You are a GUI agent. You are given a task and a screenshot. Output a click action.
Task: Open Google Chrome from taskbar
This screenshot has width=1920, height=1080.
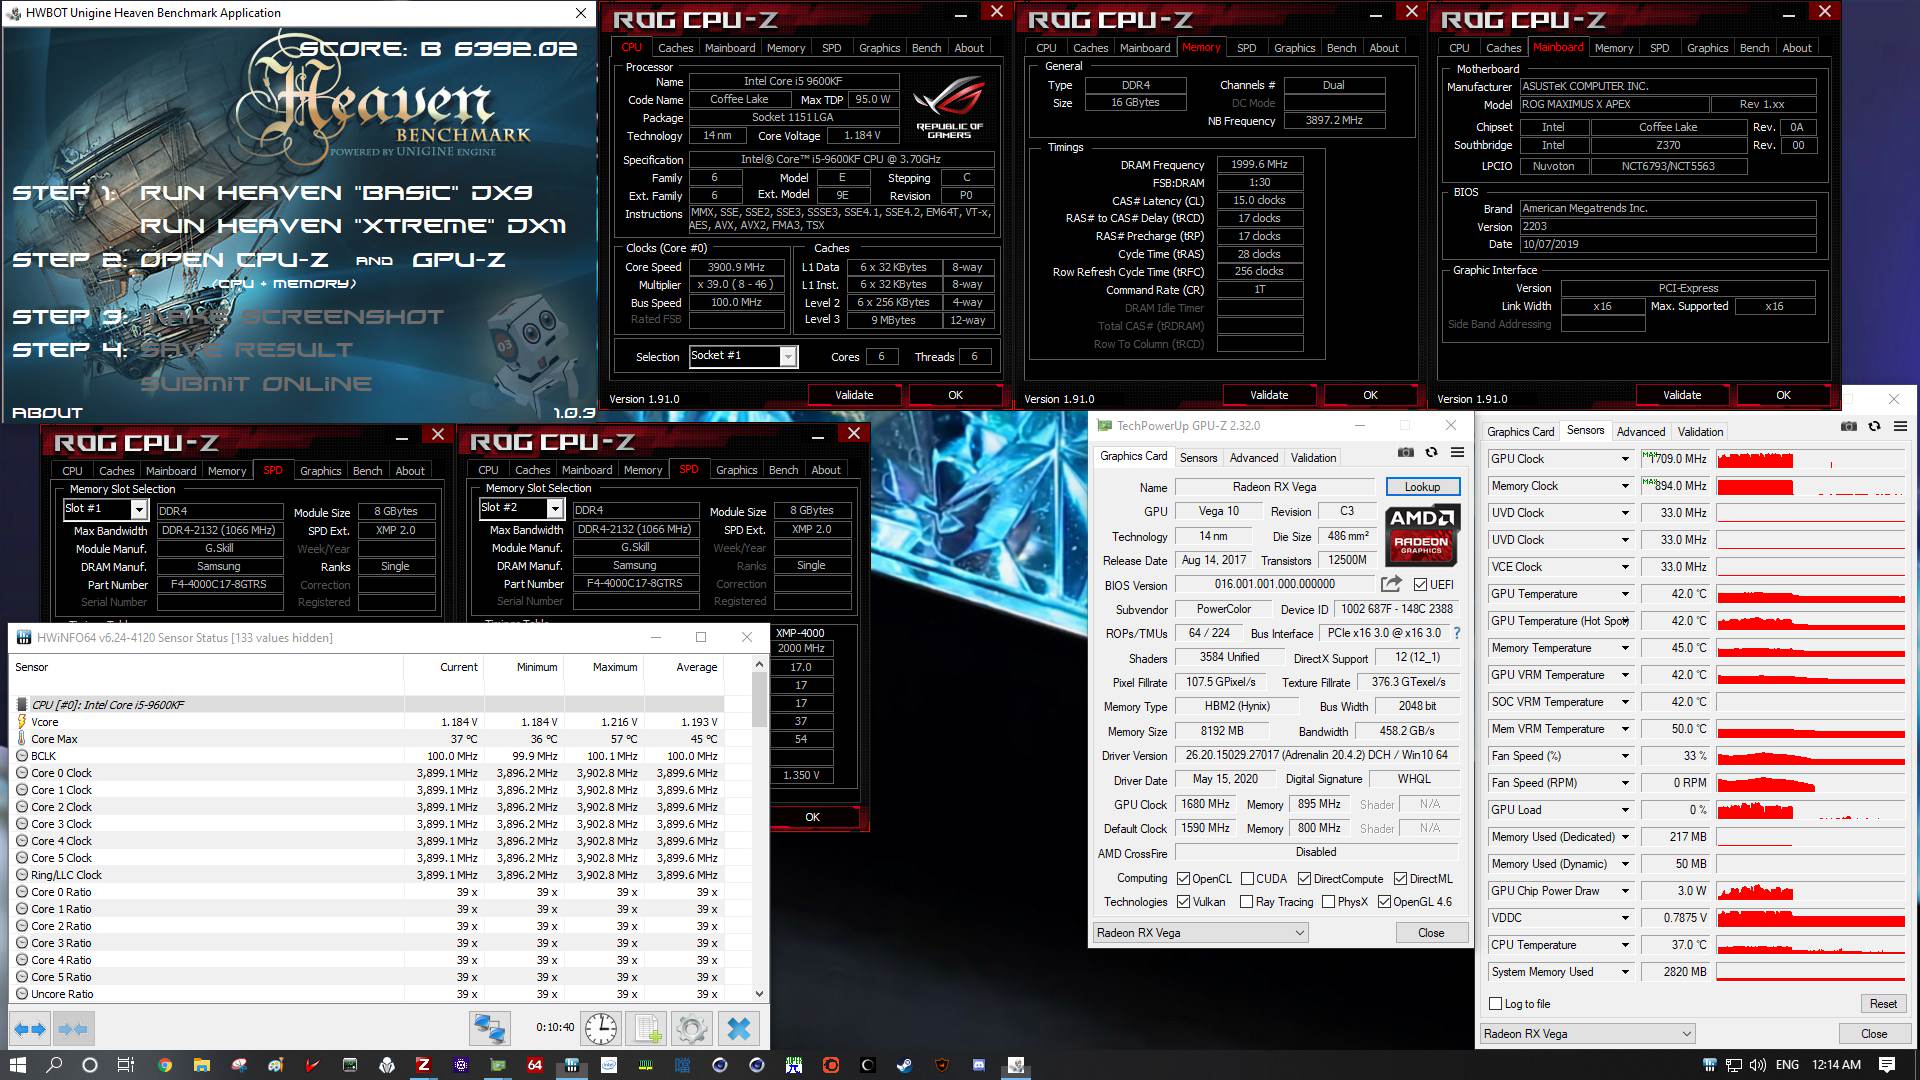click(x=164, y=1065)
